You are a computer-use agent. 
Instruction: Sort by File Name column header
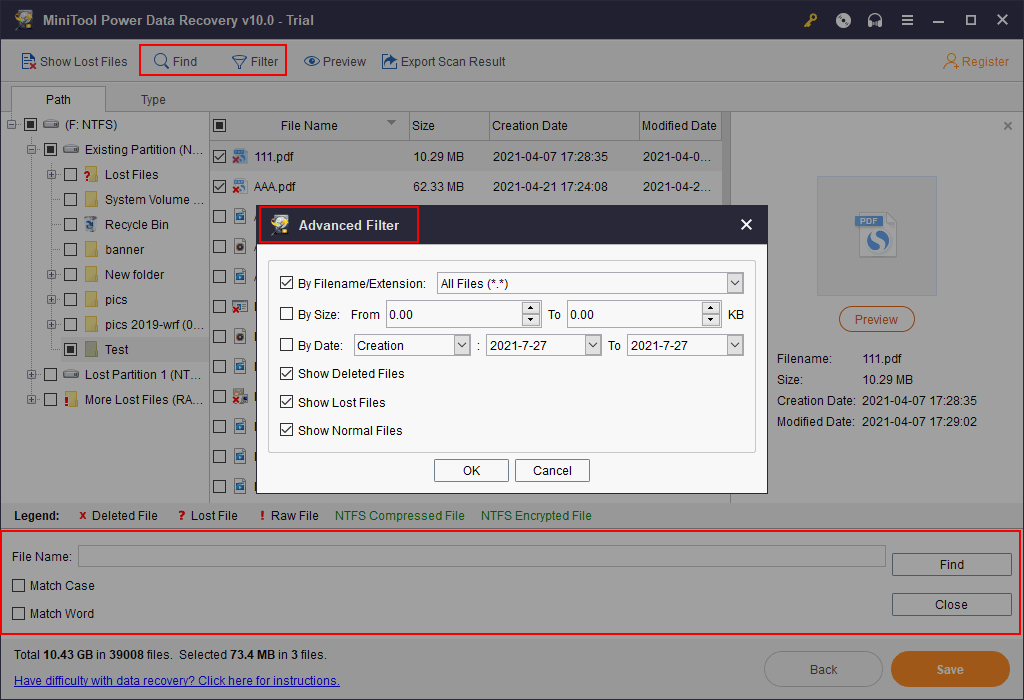[x=310, y=125]
